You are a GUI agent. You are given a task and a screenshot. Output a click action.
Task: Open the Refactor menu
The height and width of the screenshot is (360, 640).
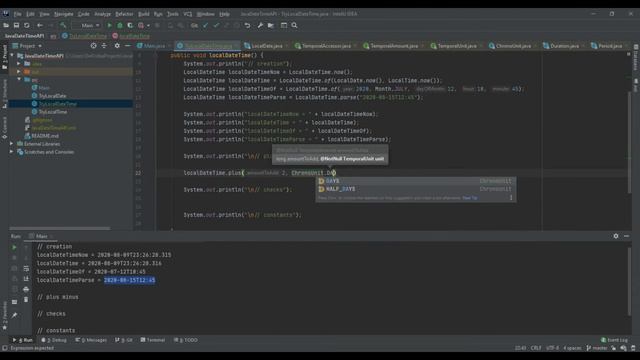tap(124, 14)
